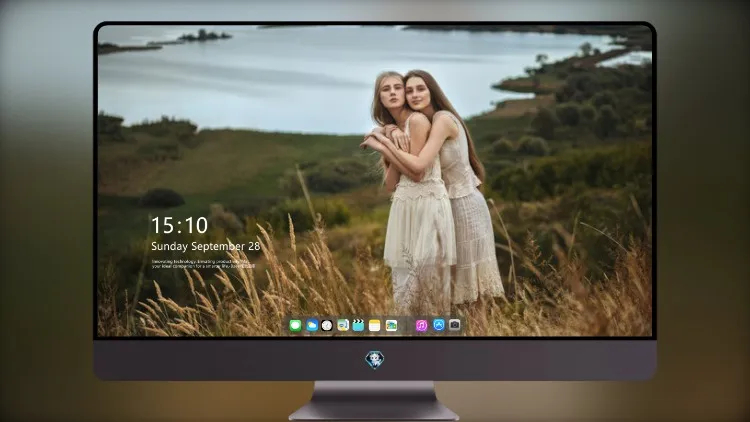The image size is (750, 422).
Task: Click the Sunday September 28 date
Action: [x=206, y=246]
